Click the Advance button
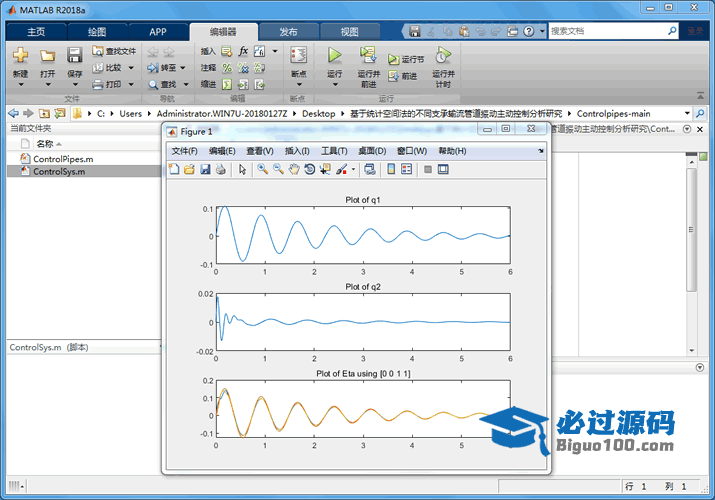 coord(403,76)
